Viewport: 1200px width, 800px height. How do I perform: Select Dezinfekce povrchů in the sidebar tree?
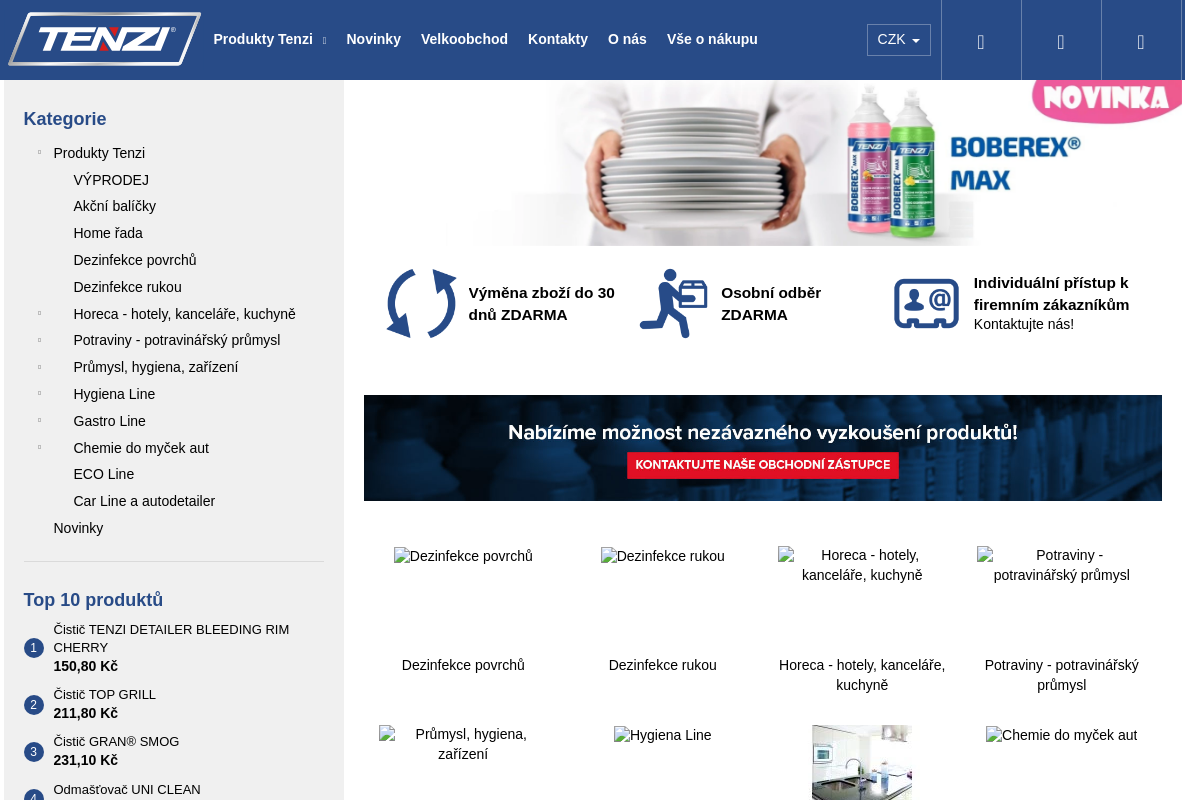click(x=135, y=260)
